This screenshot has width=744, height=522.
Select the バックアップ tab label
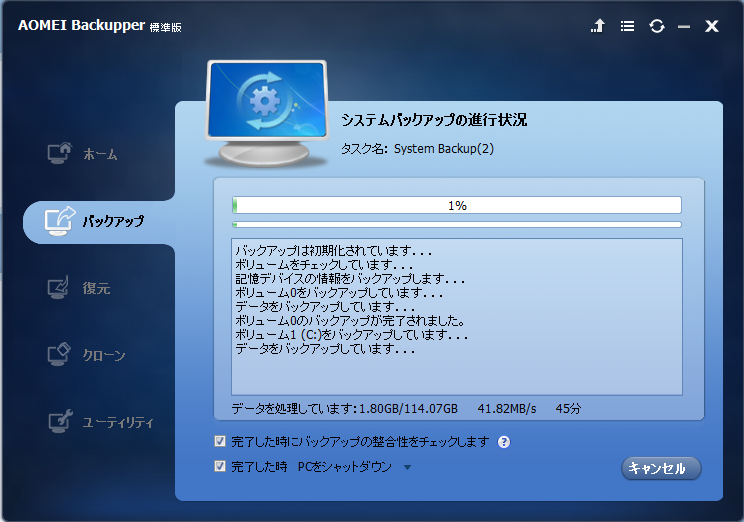[x=113, y=221]
